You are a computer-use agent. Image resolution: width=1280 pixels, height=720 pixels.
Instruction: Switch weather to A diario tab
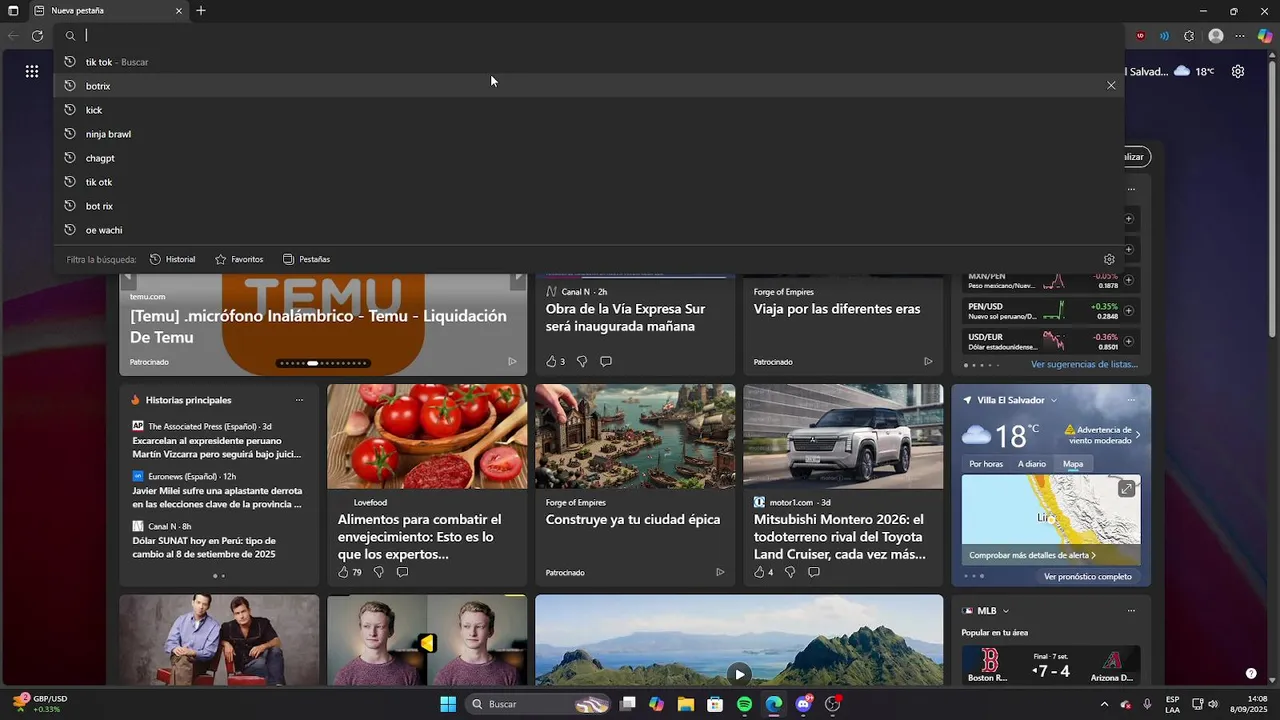click(x=1032, y=464)
